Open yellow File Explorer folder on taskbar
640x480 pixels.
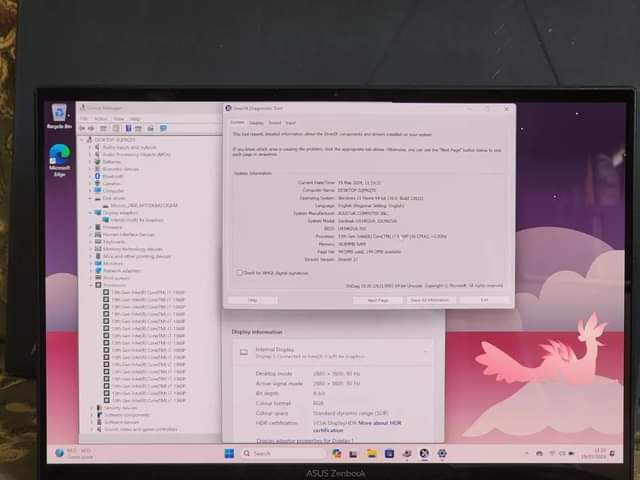point(371,453)
